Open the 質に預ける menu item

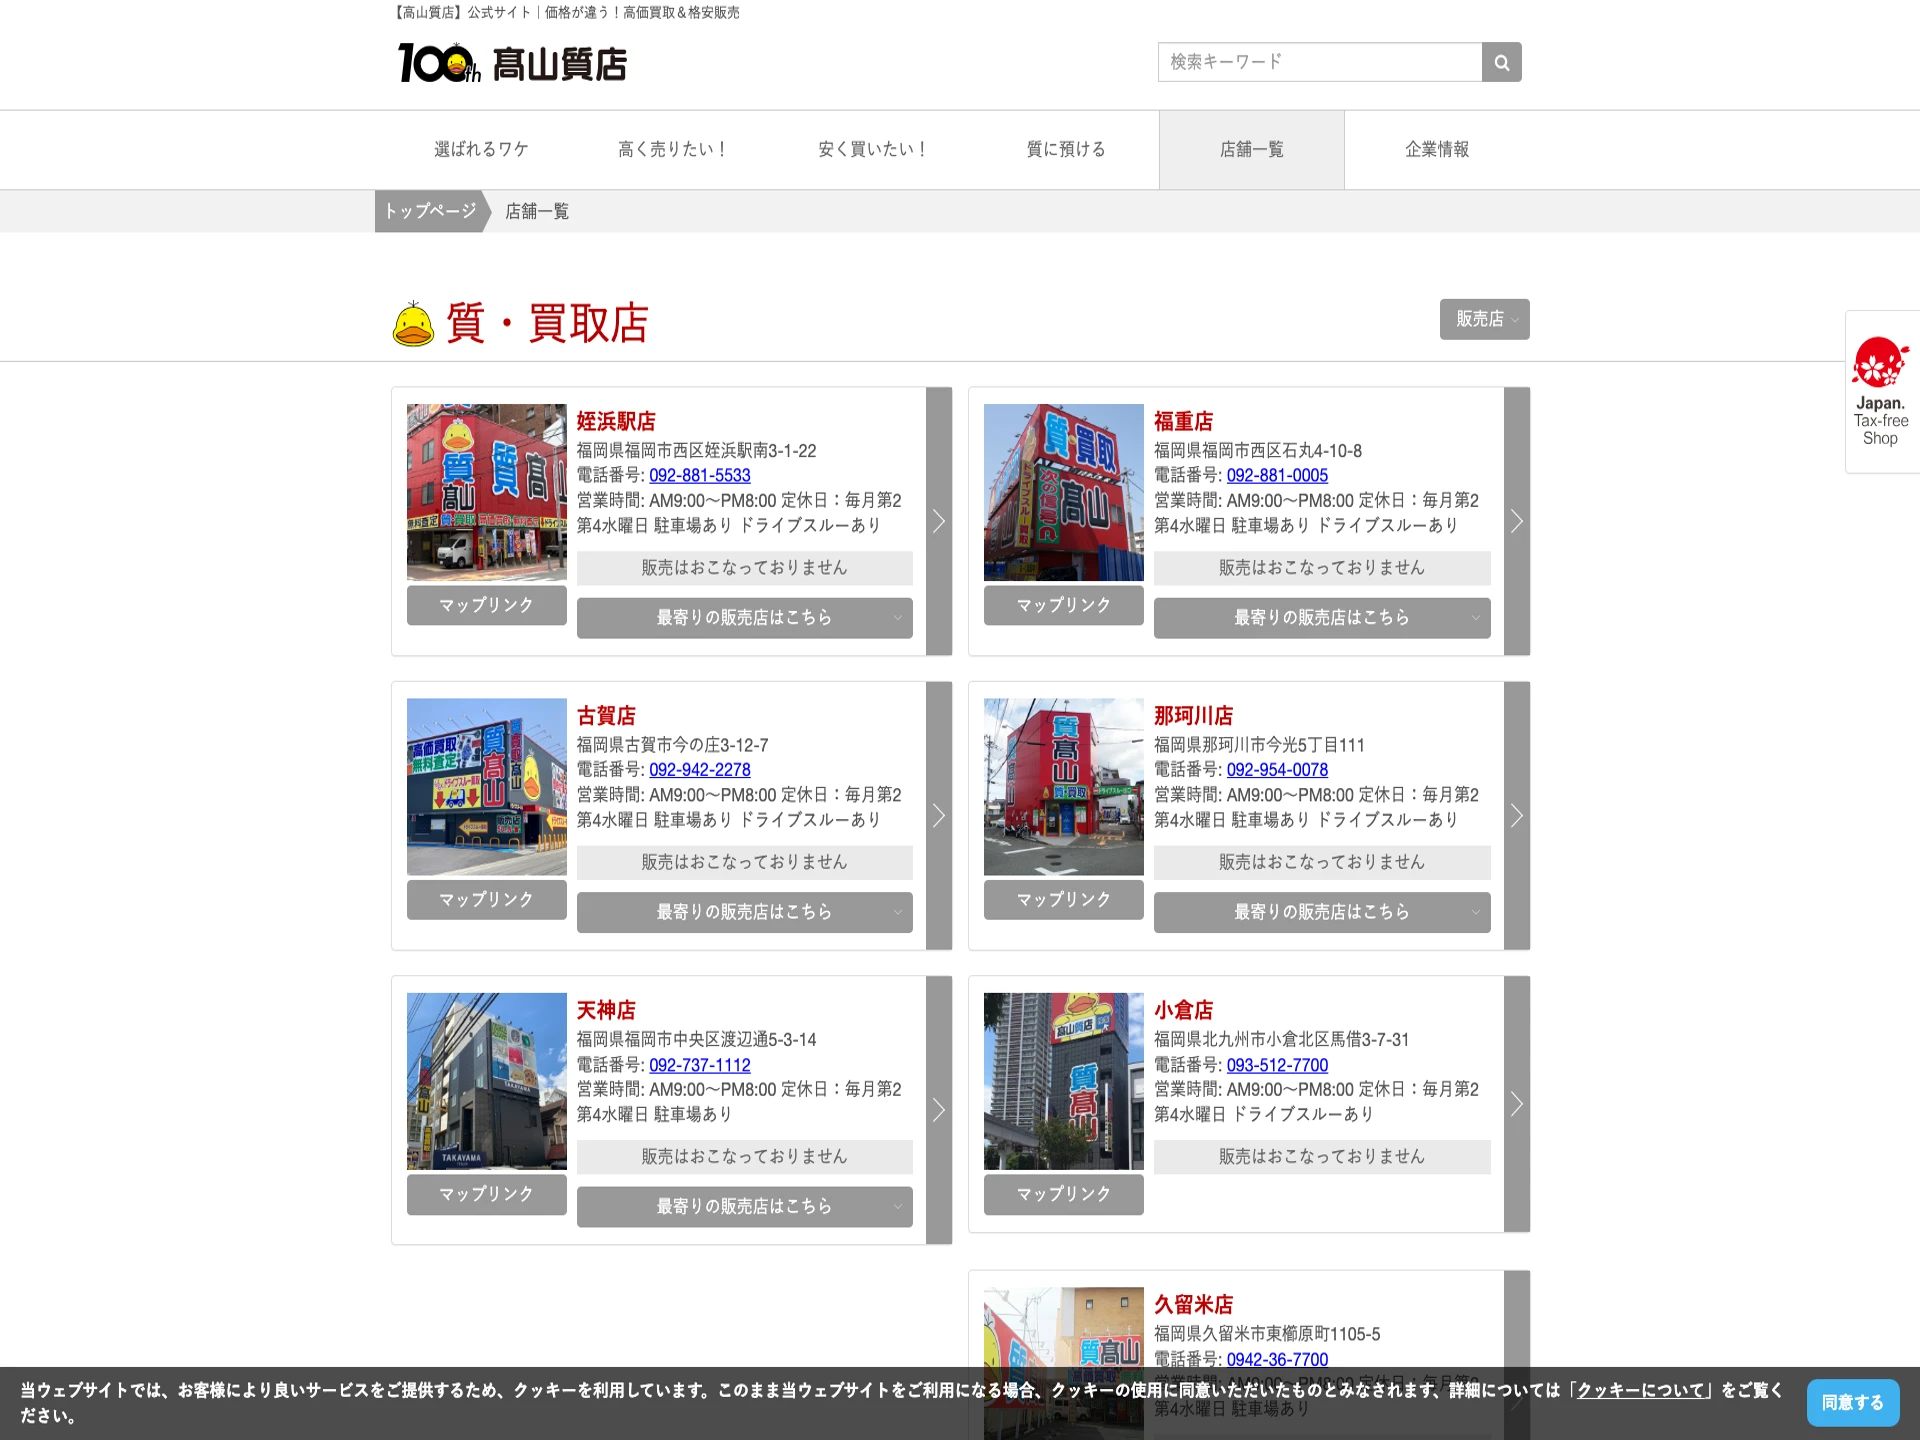coord(1066,150)
